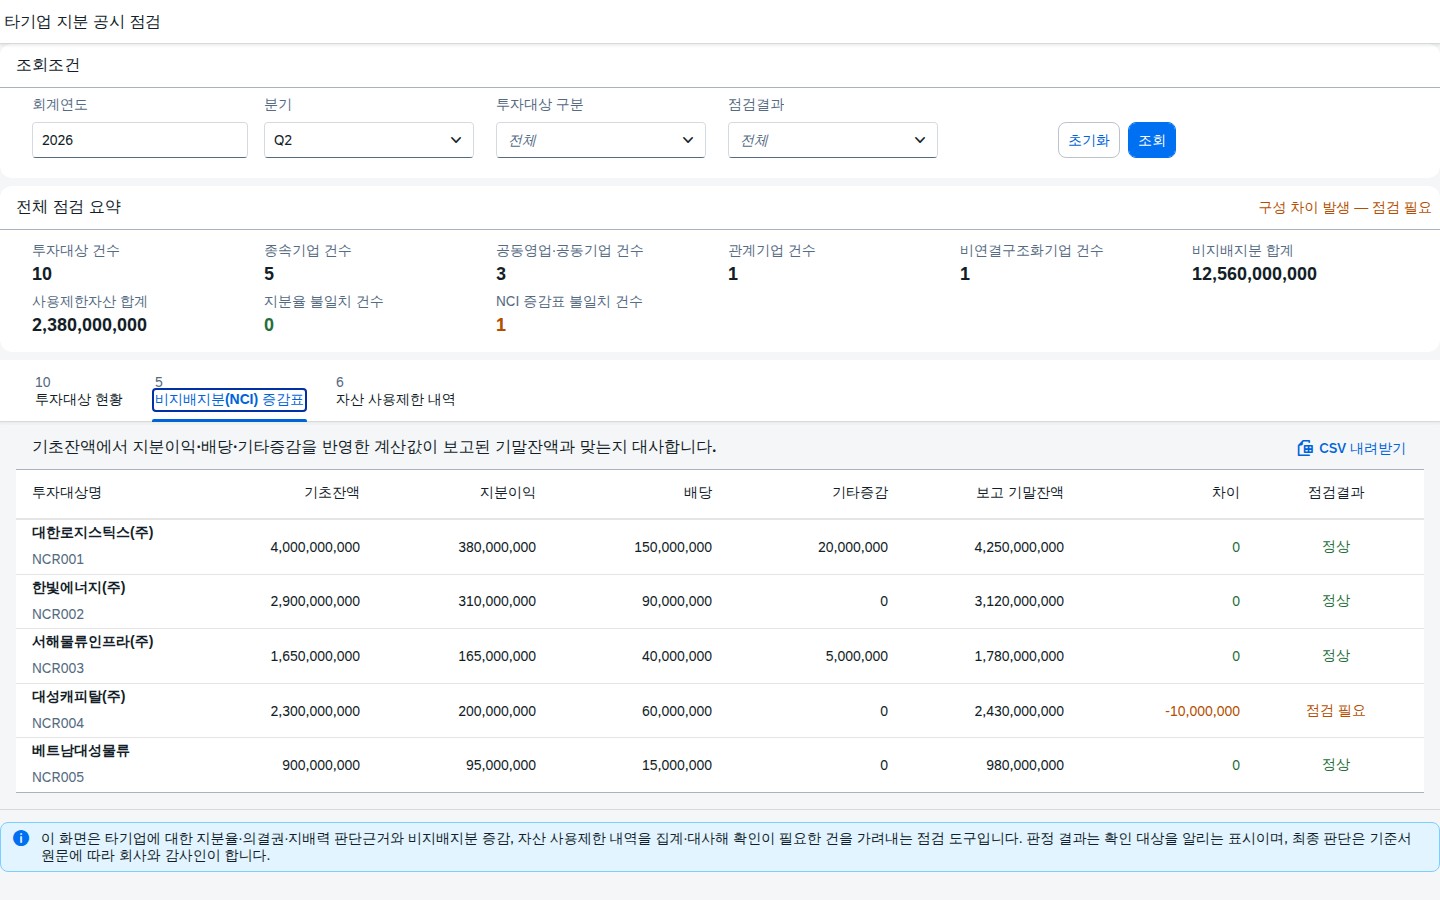Click code NCR002
This screenshot has width=1440, height=900.
[x=58, y=614]
